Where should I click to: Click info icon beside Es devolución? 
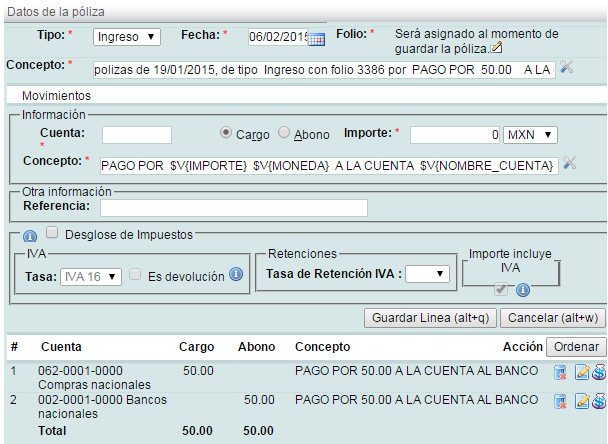point(237,275)
